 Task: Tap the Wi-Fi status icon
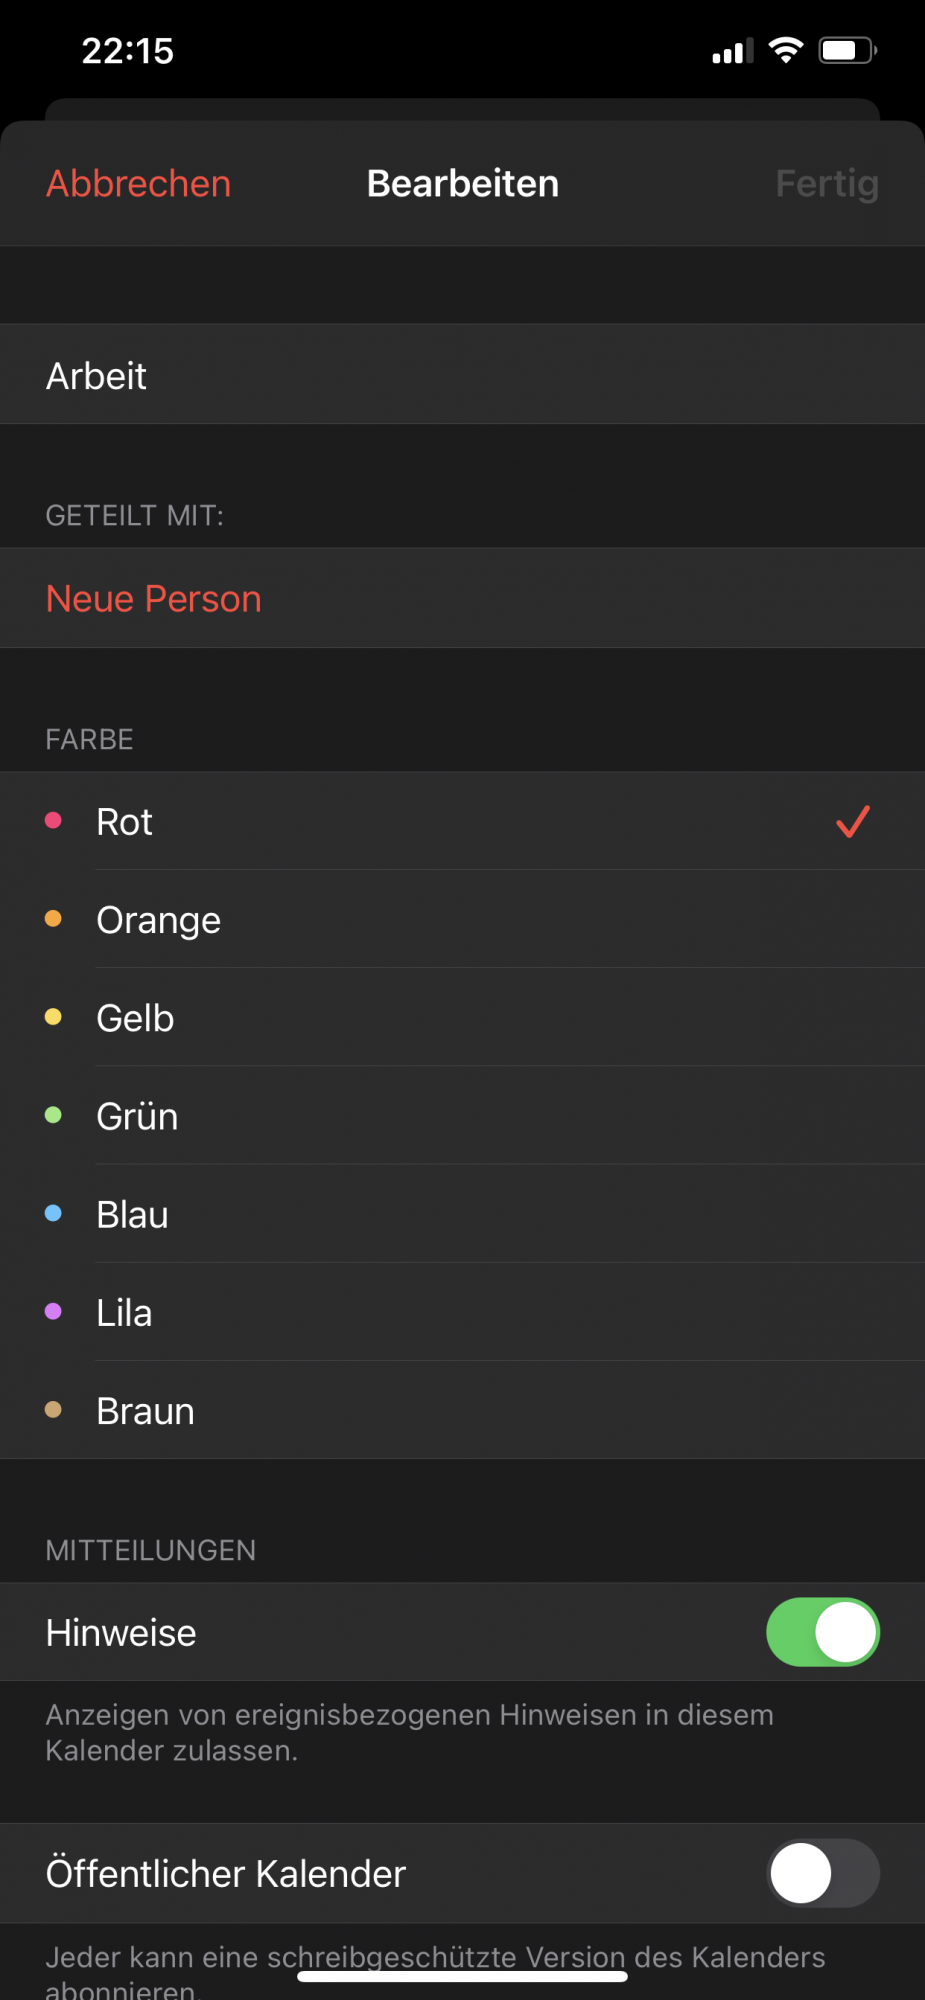click(x=786, y=50)
